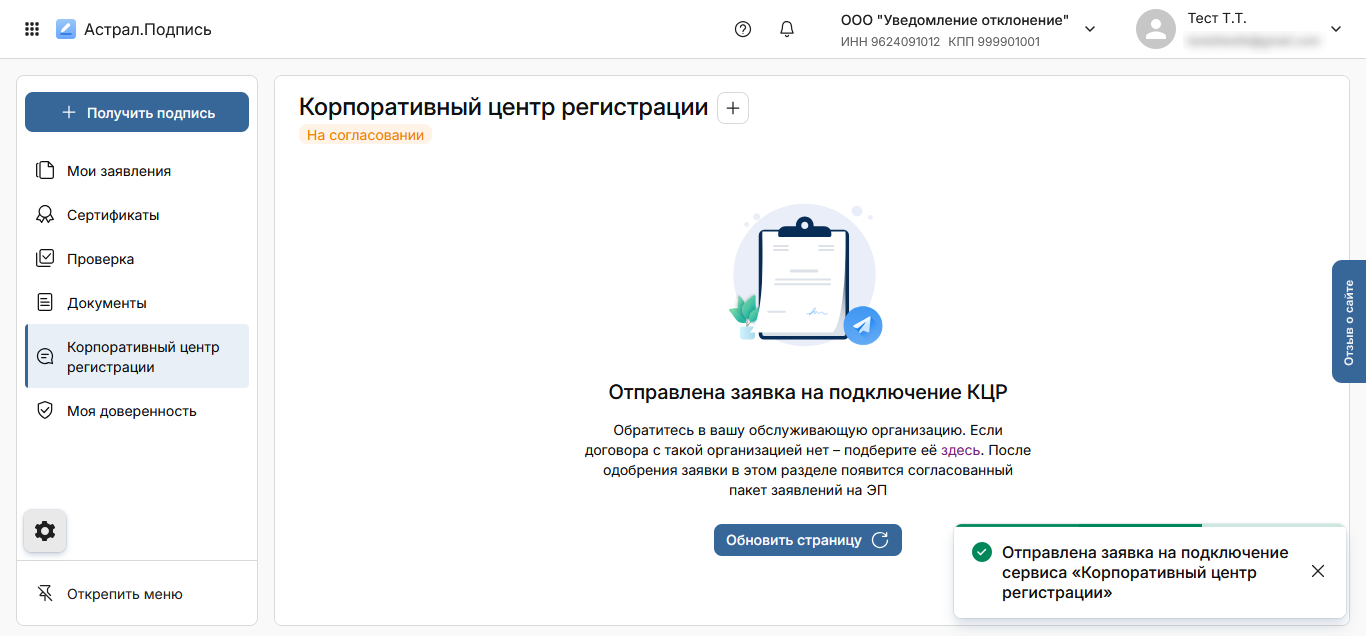This screenshot has height=636, width=1366.
Task: Click the user avatar icon
Action: [x=1155, y=29]
